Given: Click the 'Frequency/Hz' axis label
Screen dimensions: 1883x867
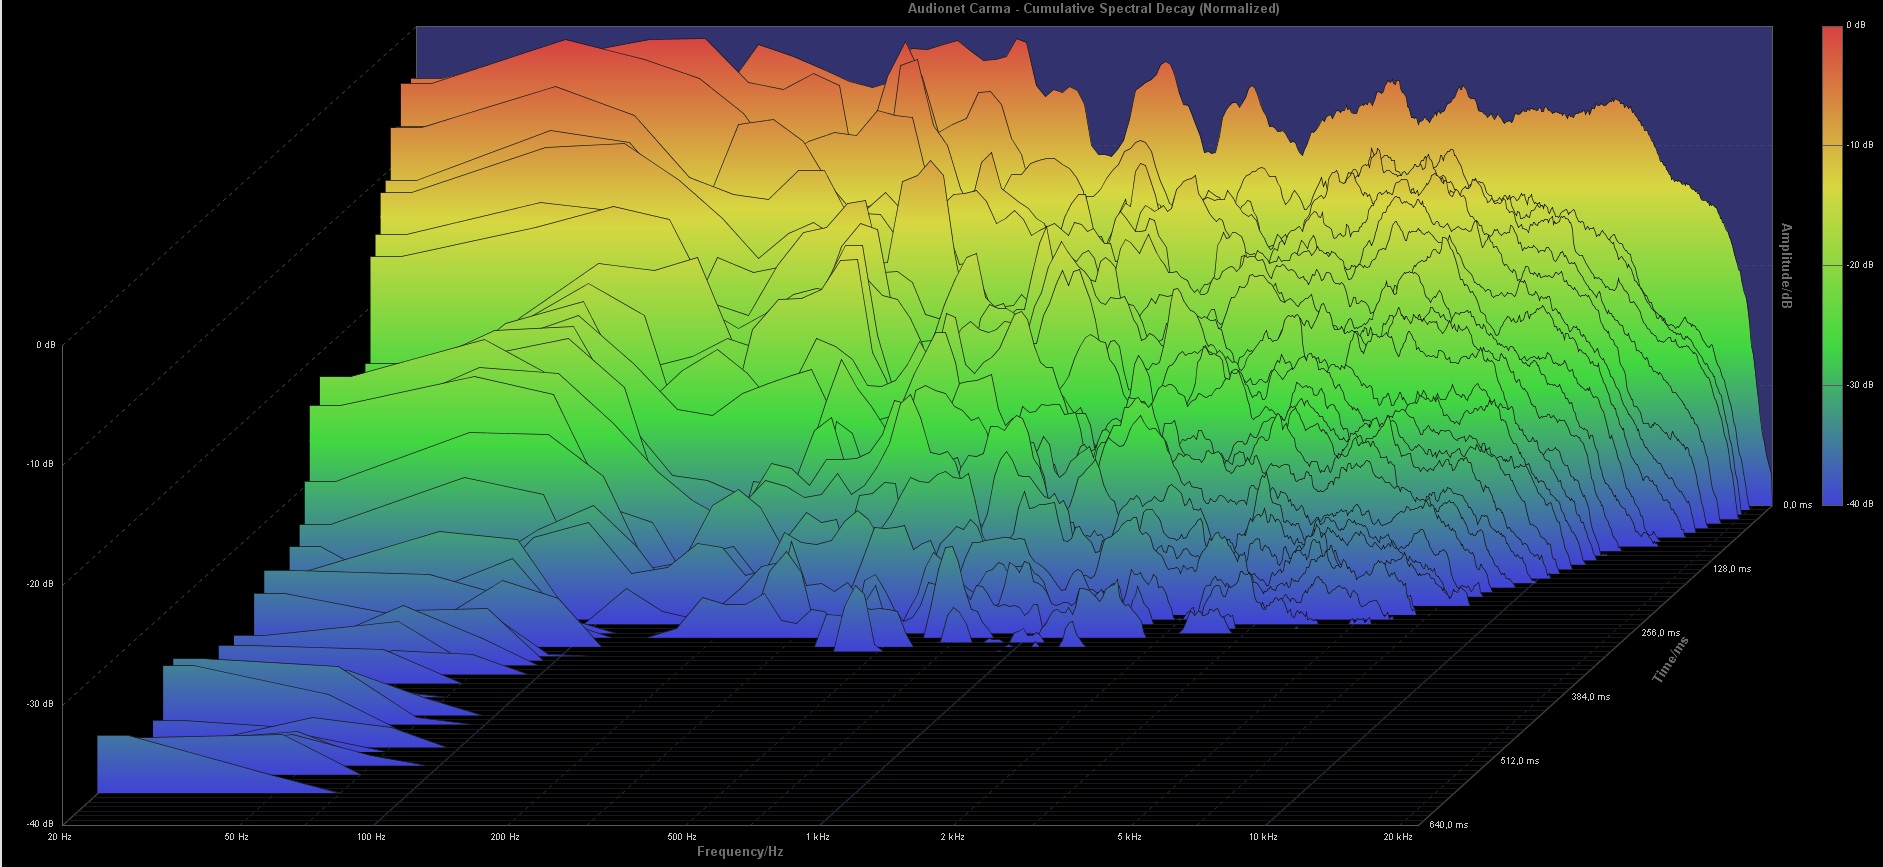Looking at the screenshot, I should point(739,852).
